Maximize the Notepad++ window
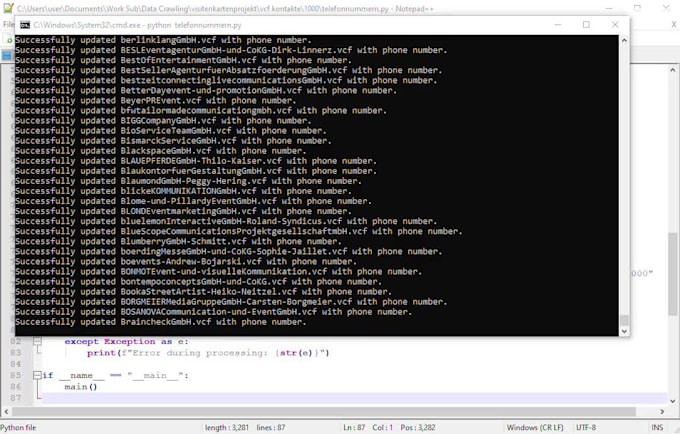The height and width of the screenshot is (434, 680). tap(637, 8)
